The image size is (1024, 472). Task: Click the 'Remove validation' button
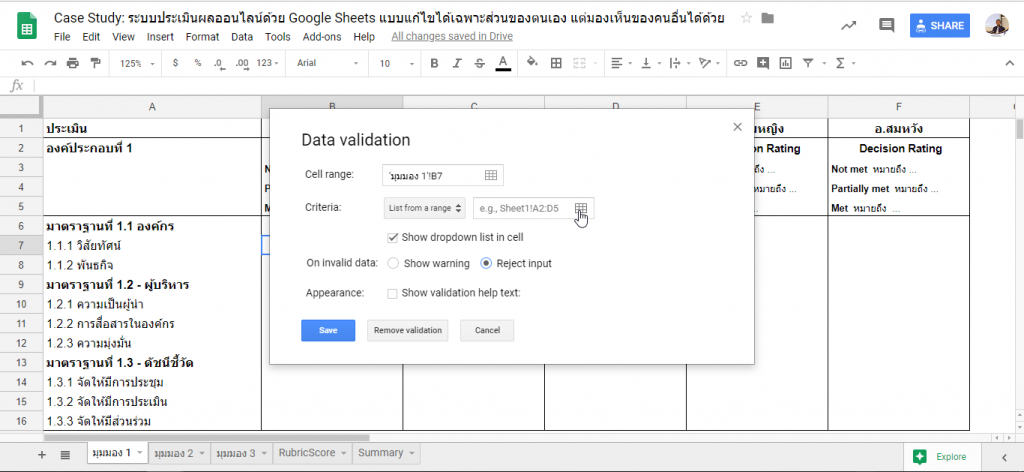[407, 330]
